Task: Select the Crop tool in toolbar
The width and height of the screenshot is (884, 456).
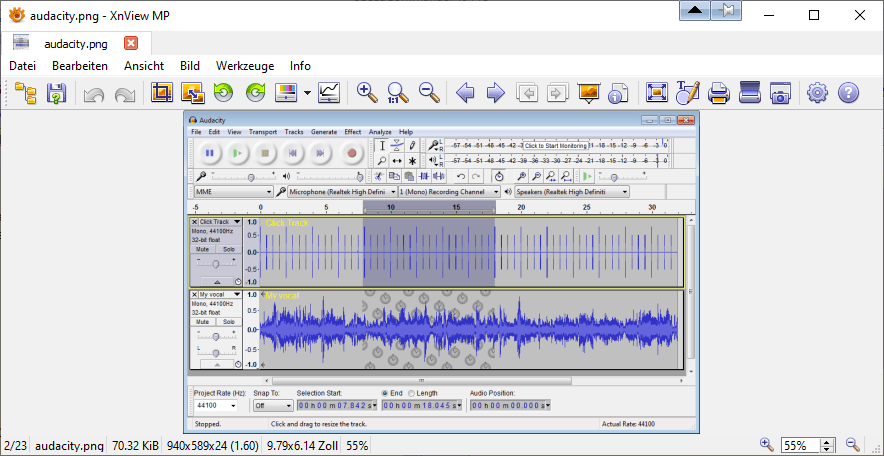Action: [161, 93]
